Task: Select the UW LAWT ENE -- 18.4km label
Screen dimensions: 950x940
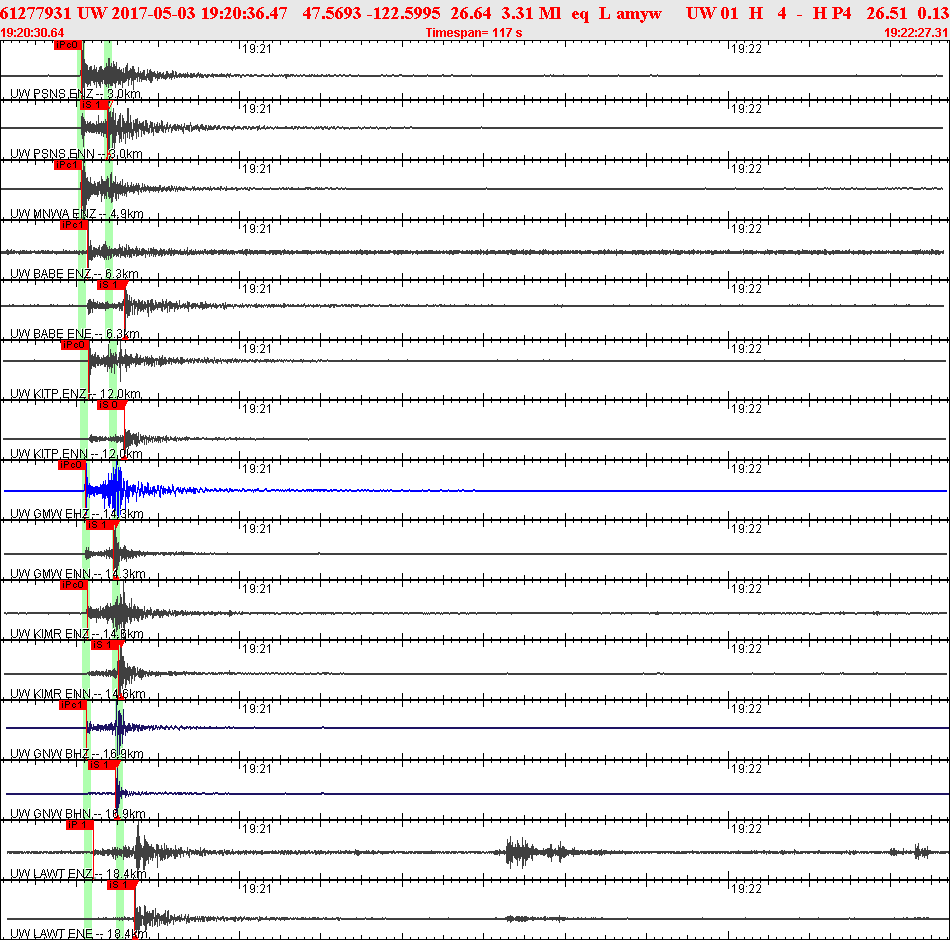Action: [x=79, y=934]
